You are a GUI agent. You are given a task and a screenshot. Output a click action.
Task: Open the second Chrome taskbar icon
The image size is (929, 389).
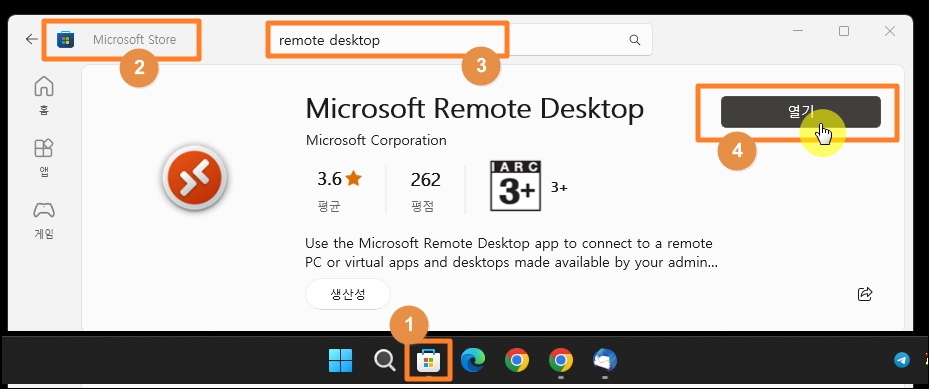click(x=560, y=360)
